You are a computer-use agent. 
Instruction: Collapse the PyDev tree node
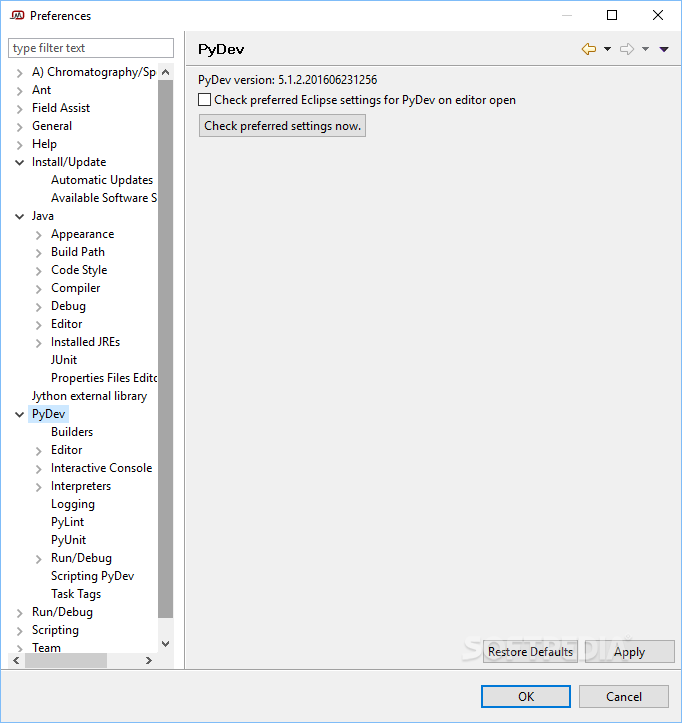19,415
